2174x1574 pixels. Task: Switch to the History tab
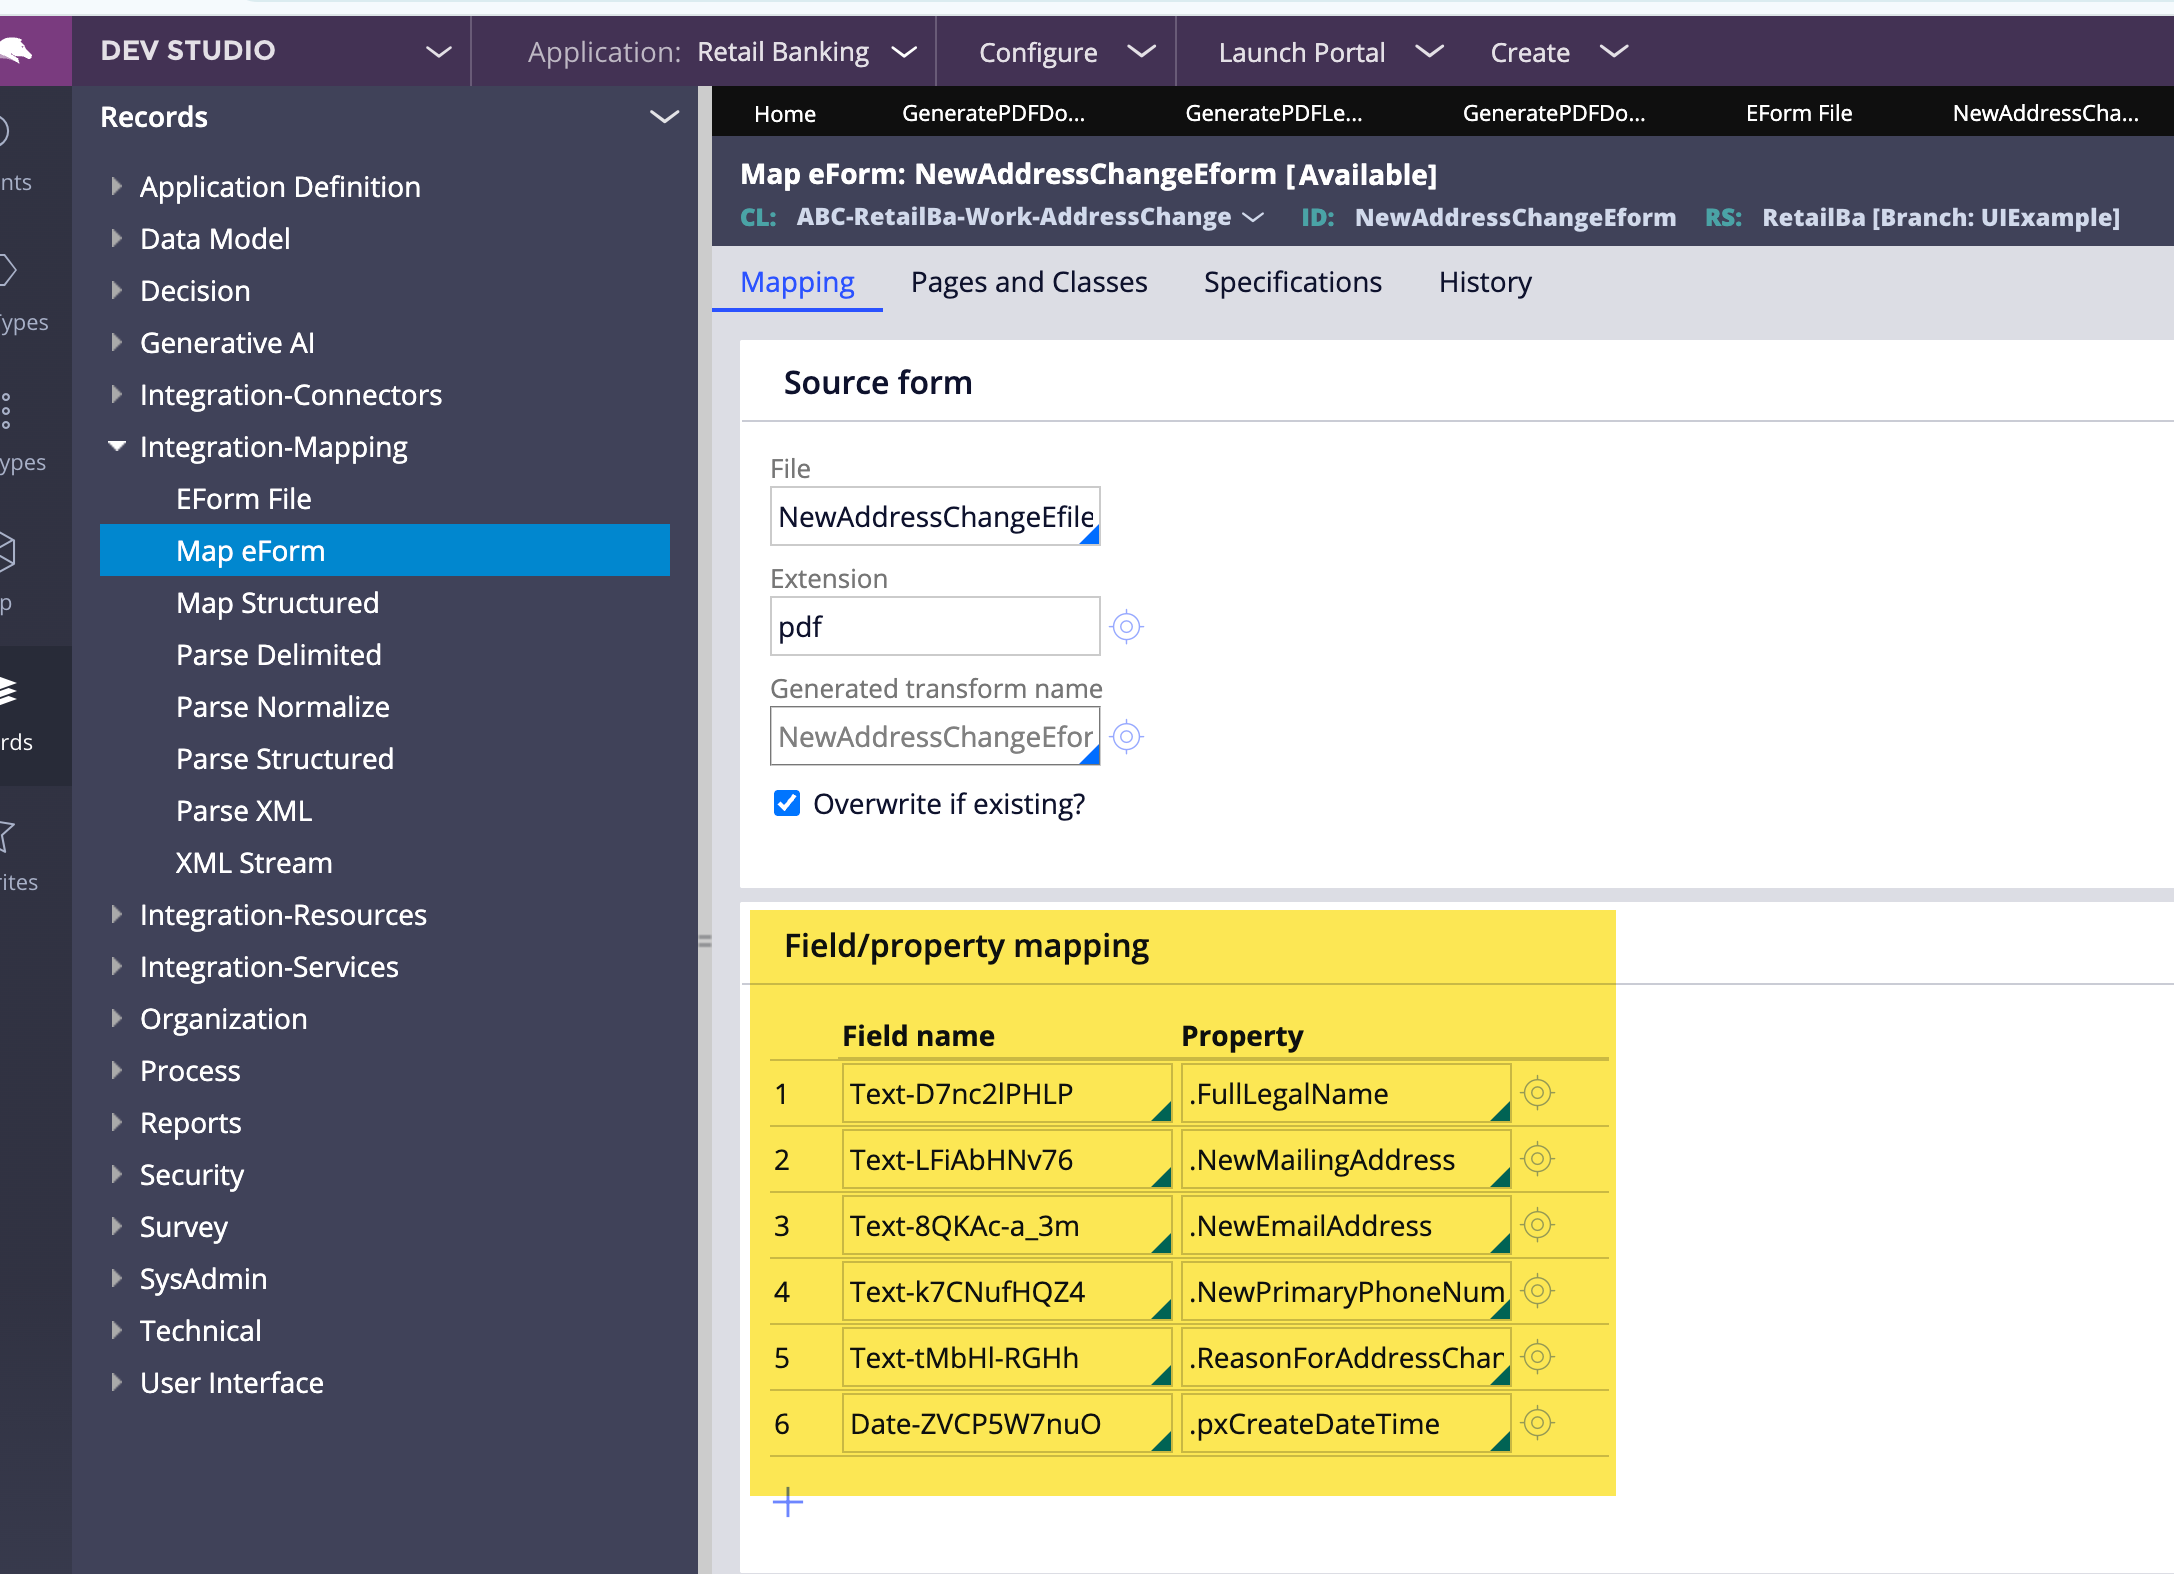1485,282
